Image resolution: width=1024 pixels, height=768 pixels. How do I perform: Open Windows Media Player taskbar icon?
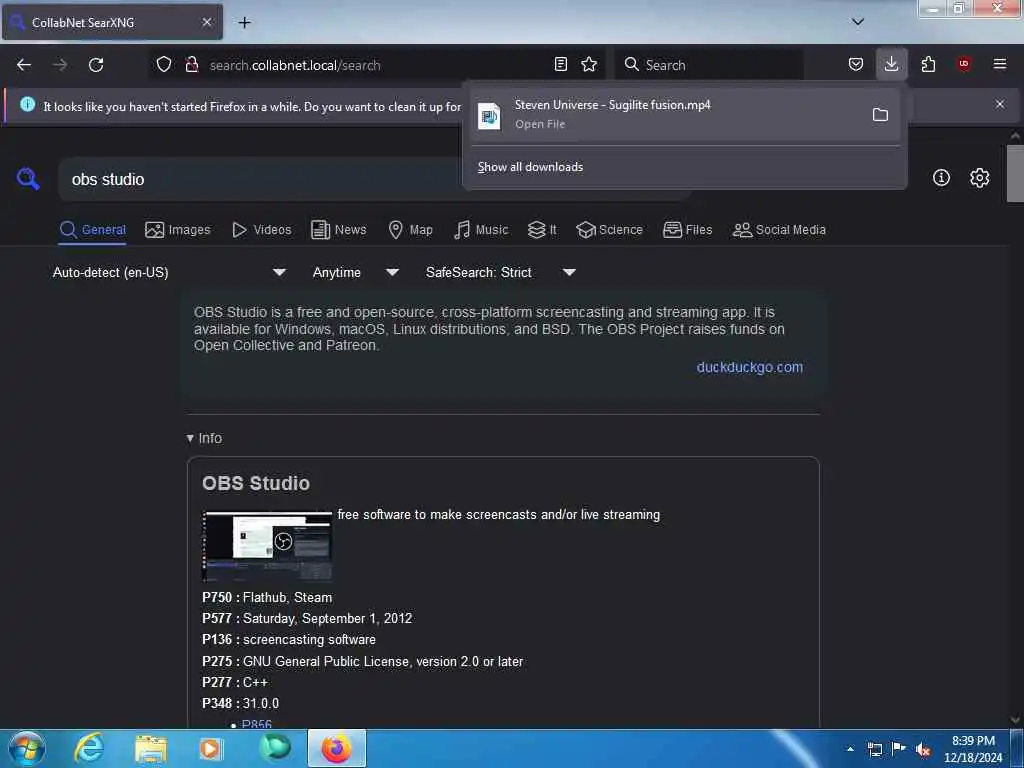[x=210, y=749]
